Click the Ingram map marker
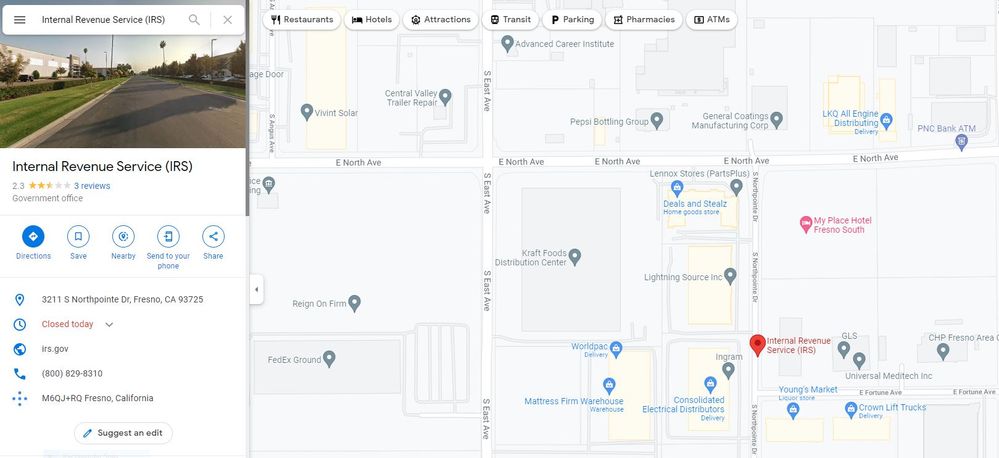Image resolution: width=999 pixels, height=458 pixels. [x=728, y=369]
